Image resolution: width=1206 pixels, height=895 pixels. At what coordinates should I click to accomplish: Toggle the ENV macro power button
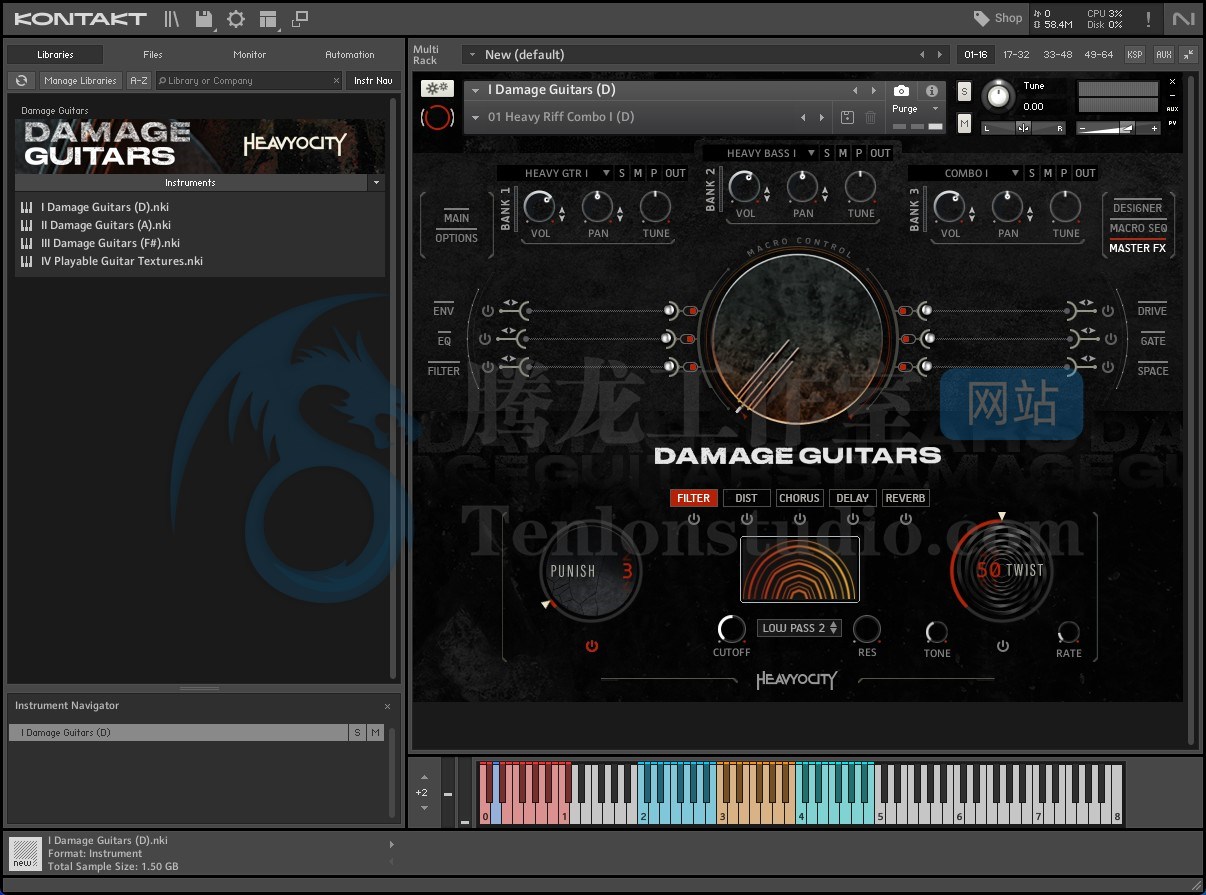click(487, 311)
